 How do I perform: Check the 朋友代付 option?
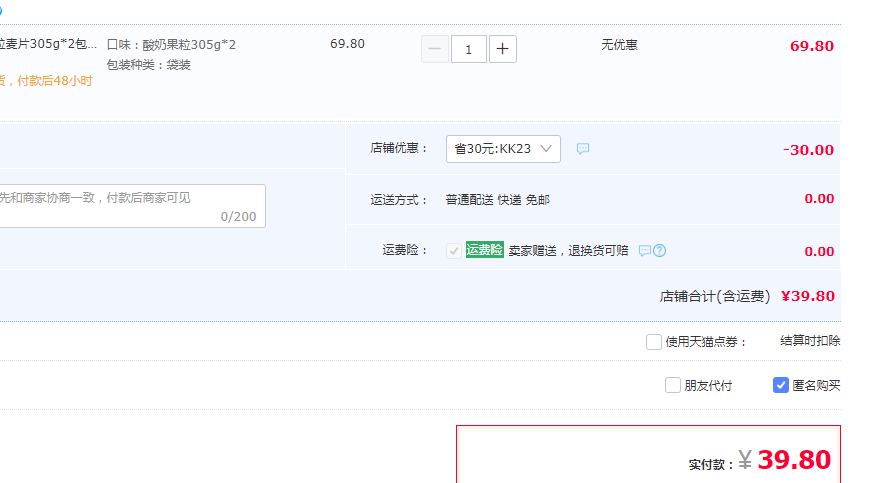[x=673, y=385]
